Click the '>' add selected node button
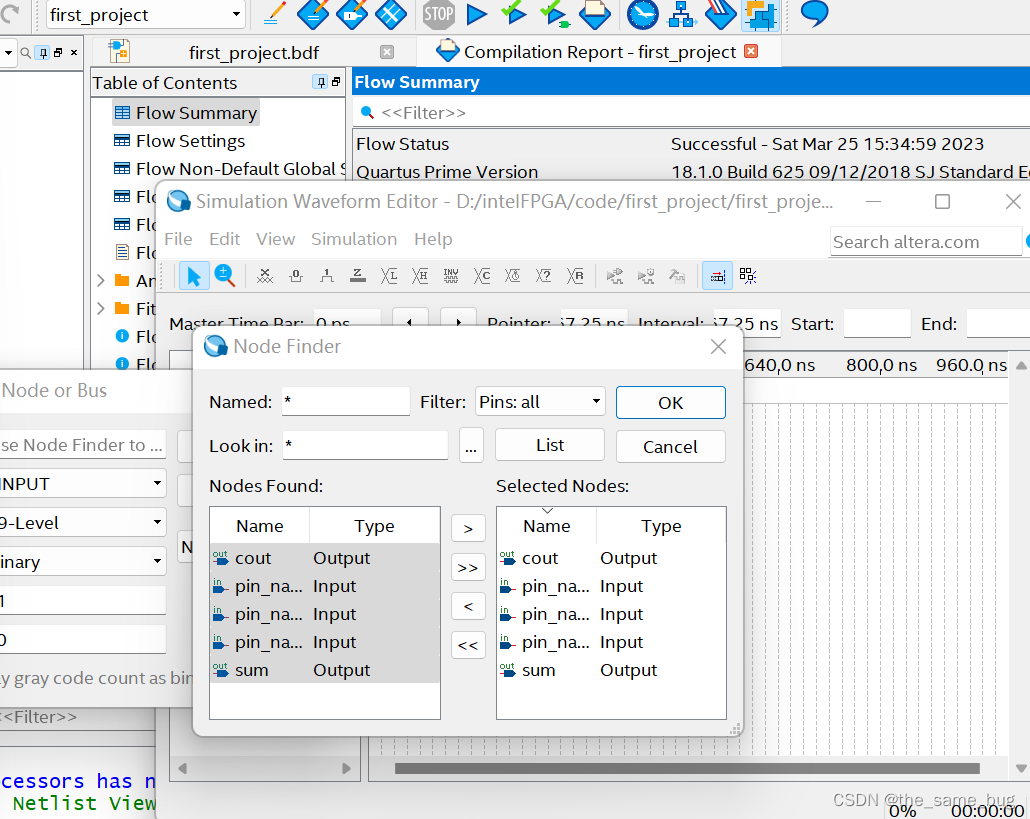This screenshot has height=819, width=1030. (468, 529)
